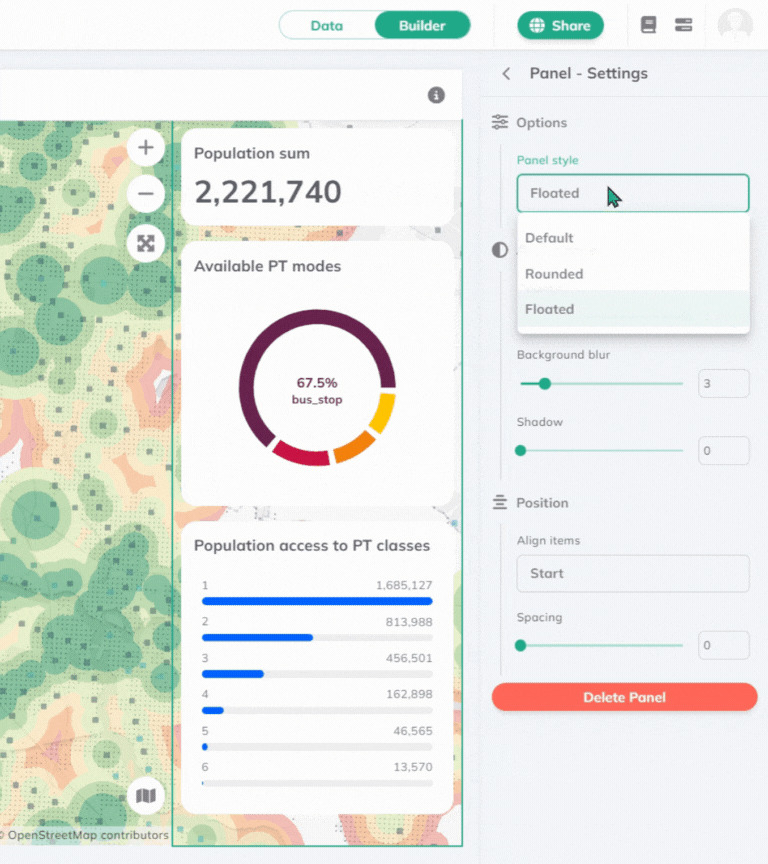Click the info icon above the map

click(x=436, y=95)
